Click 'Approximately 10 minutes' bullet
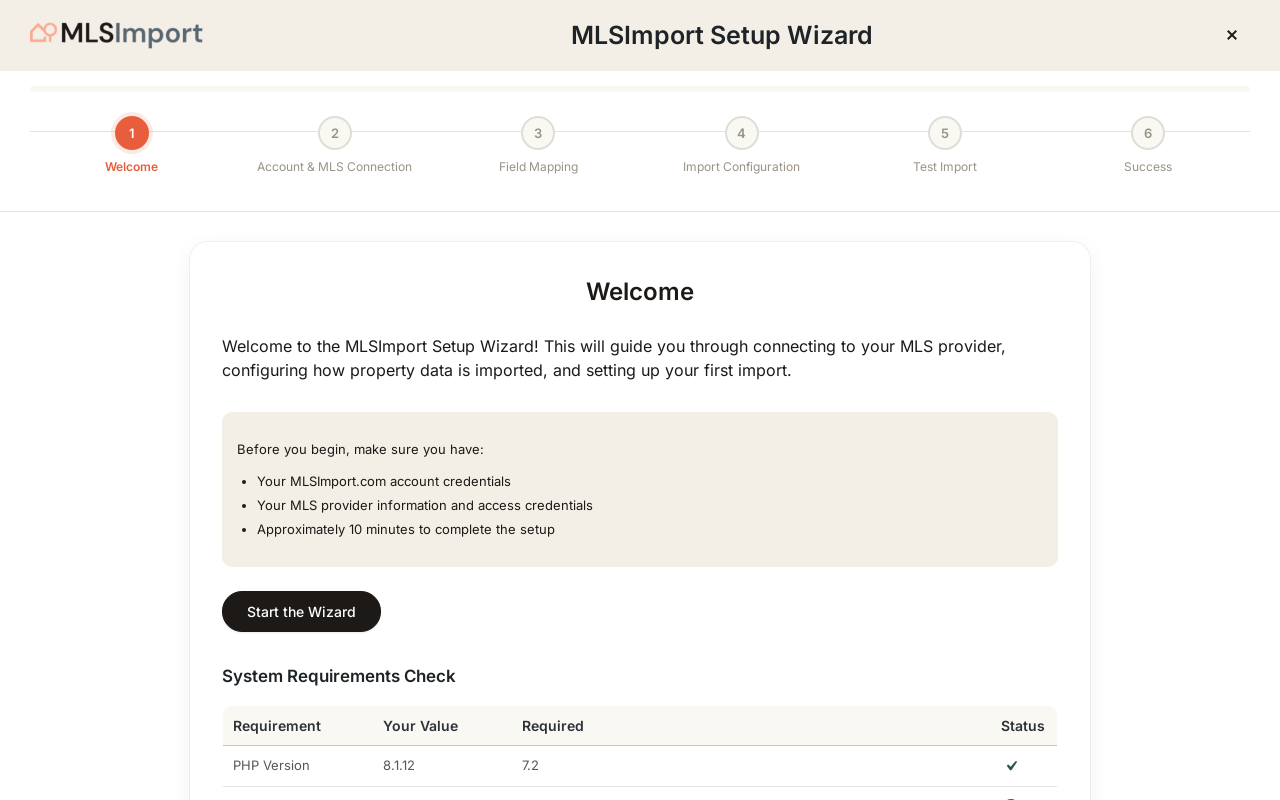 coord(406,529)
